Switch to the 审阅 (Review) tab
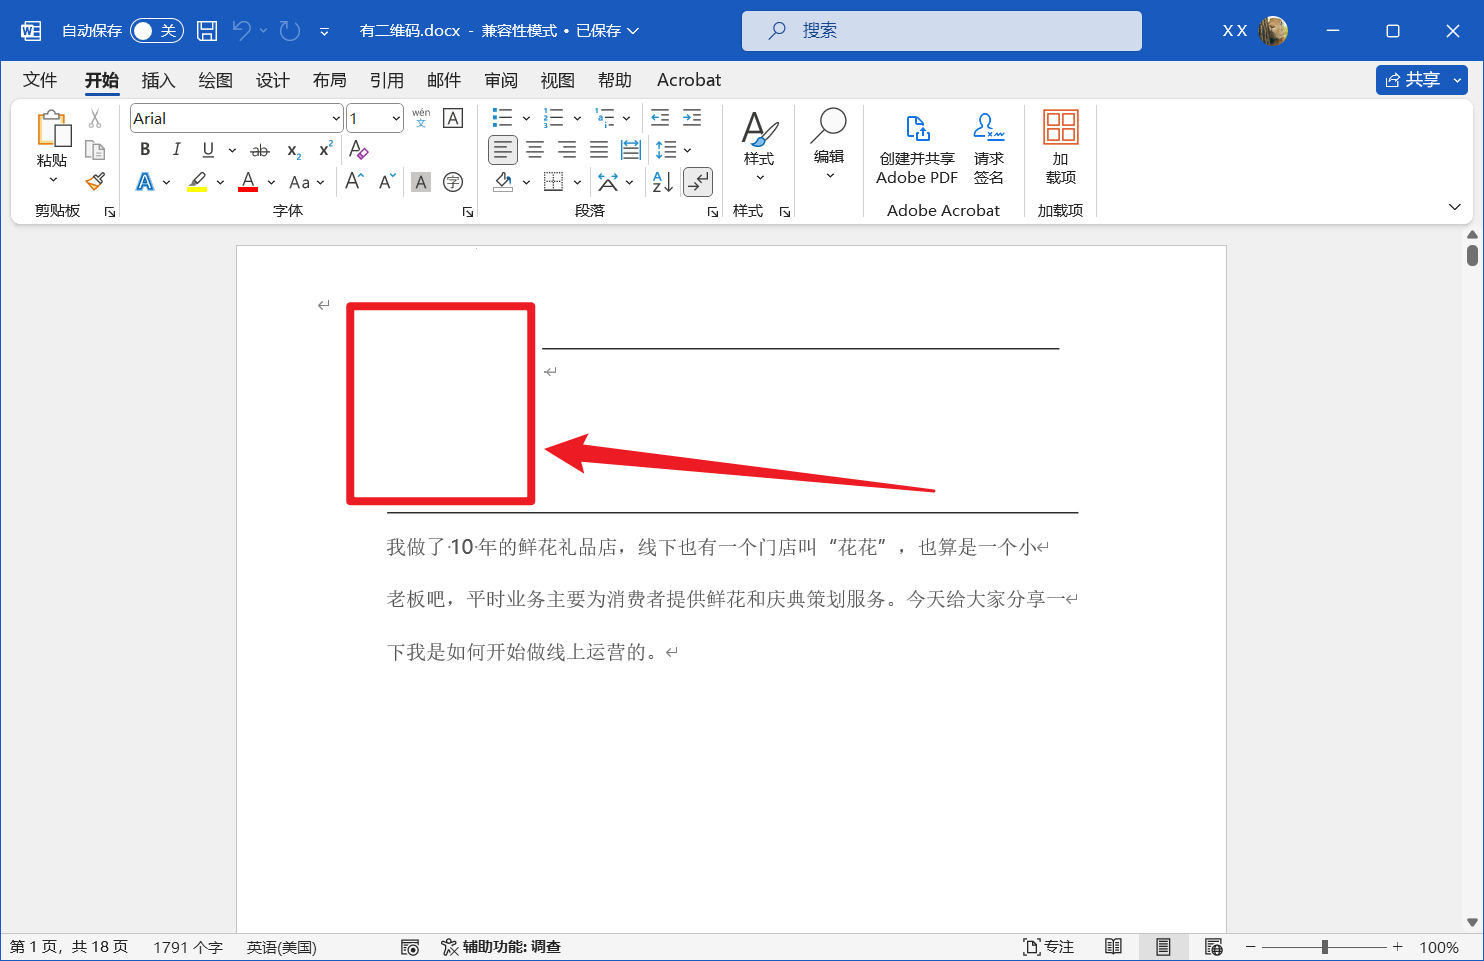The width and height of the screenshot is (1484, 961). [x=501, y=80]
